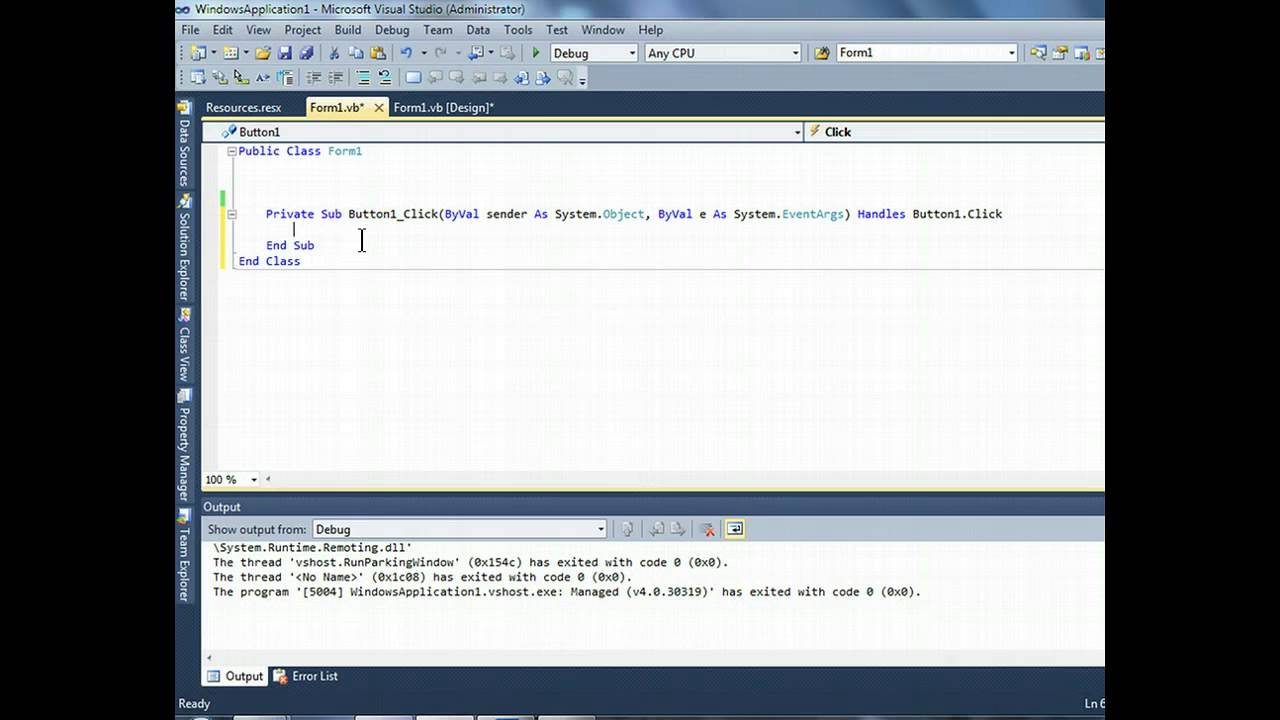The width and height of the screenshot is (1280, 720).
Task: Open the File menu
Action: 190,30
